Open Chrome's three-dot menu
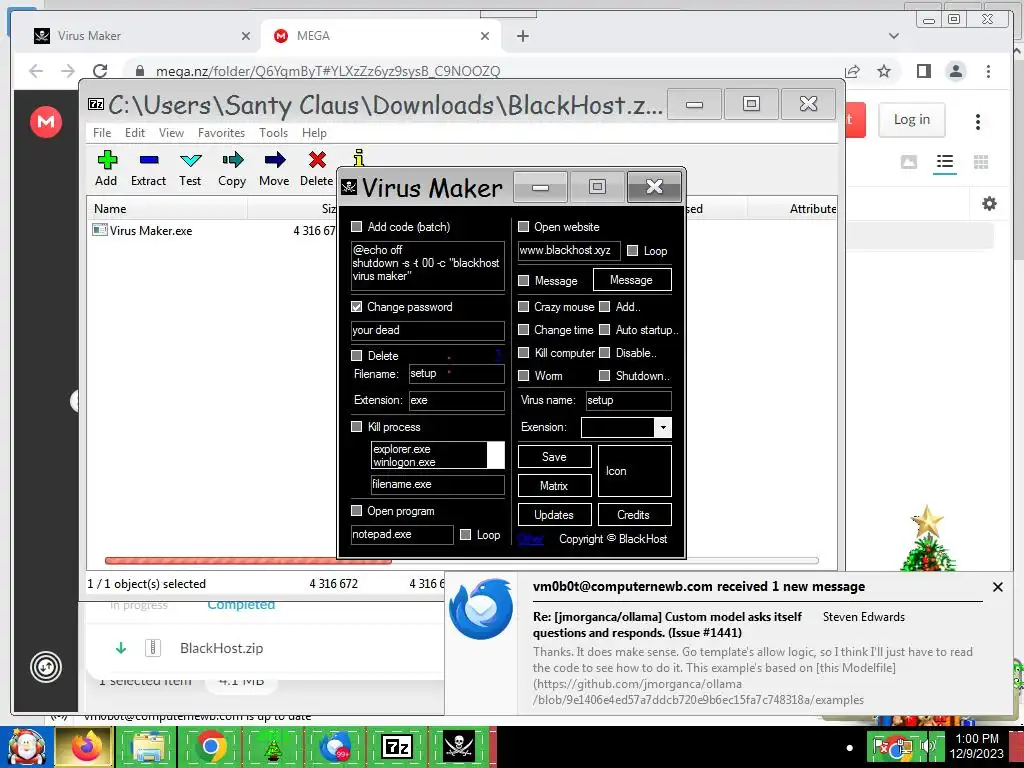 (988, 71)
